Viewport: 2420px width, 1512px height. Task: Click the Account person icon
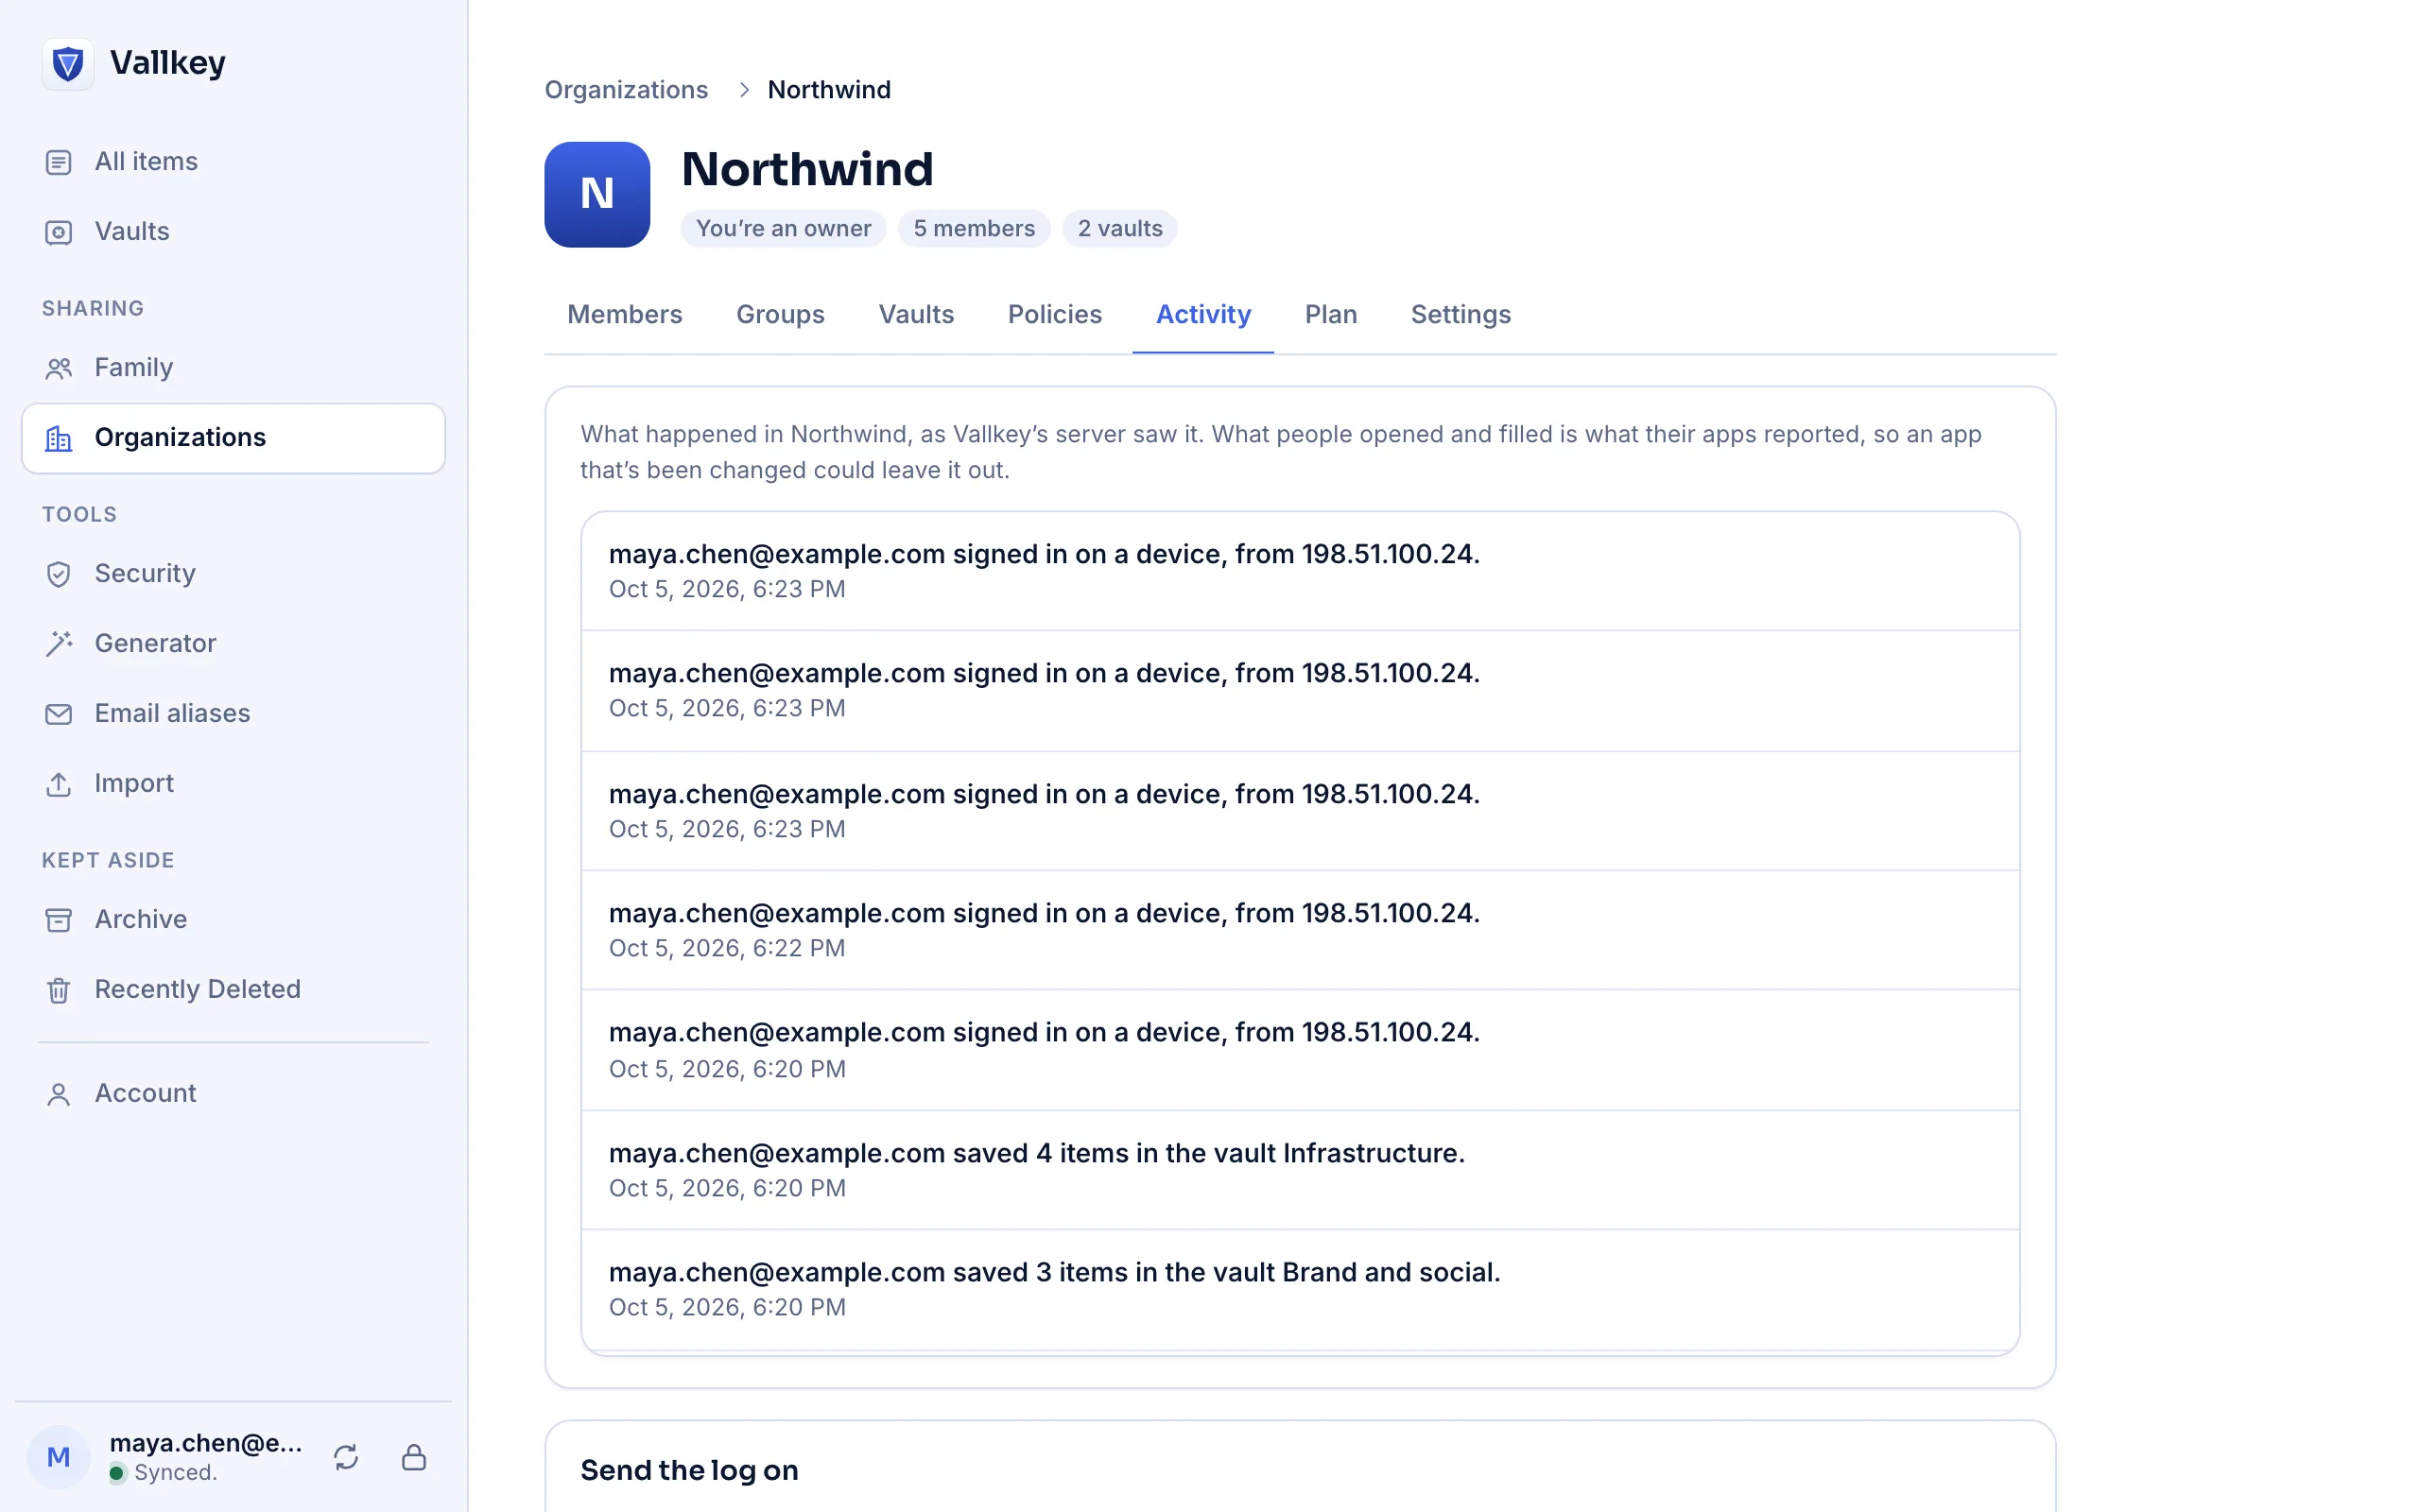point(59,1094)
